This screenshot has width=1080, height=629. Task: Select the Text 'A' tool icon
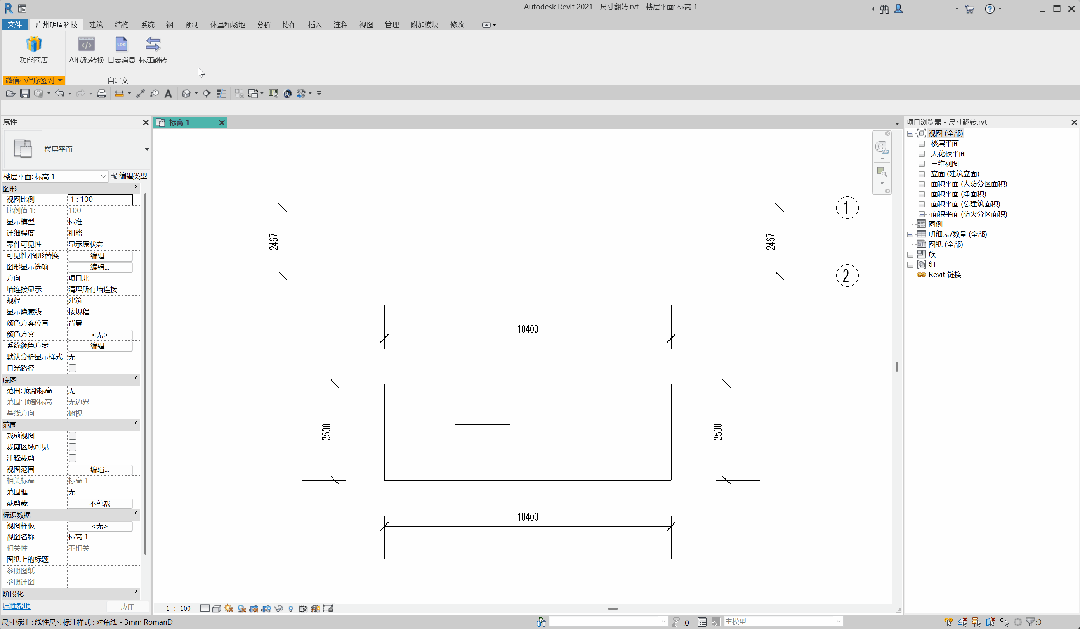click(168, 94)
